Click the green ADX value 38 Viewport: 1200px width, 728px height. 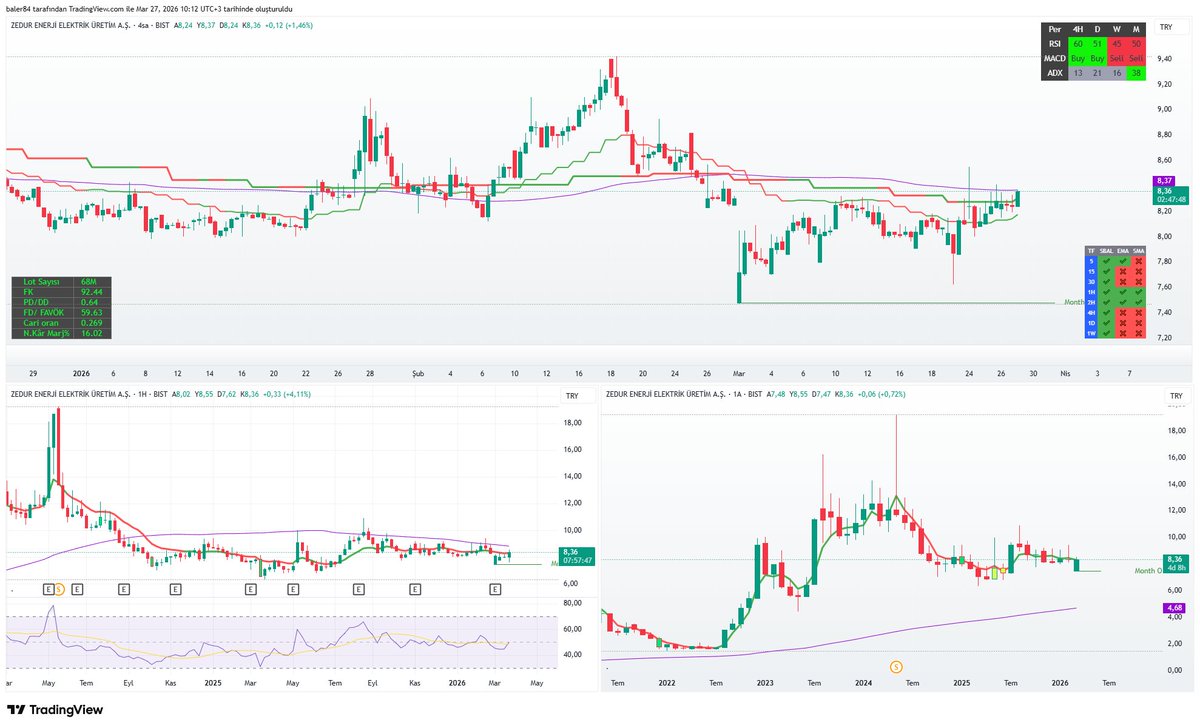(x=1136, y=73)
